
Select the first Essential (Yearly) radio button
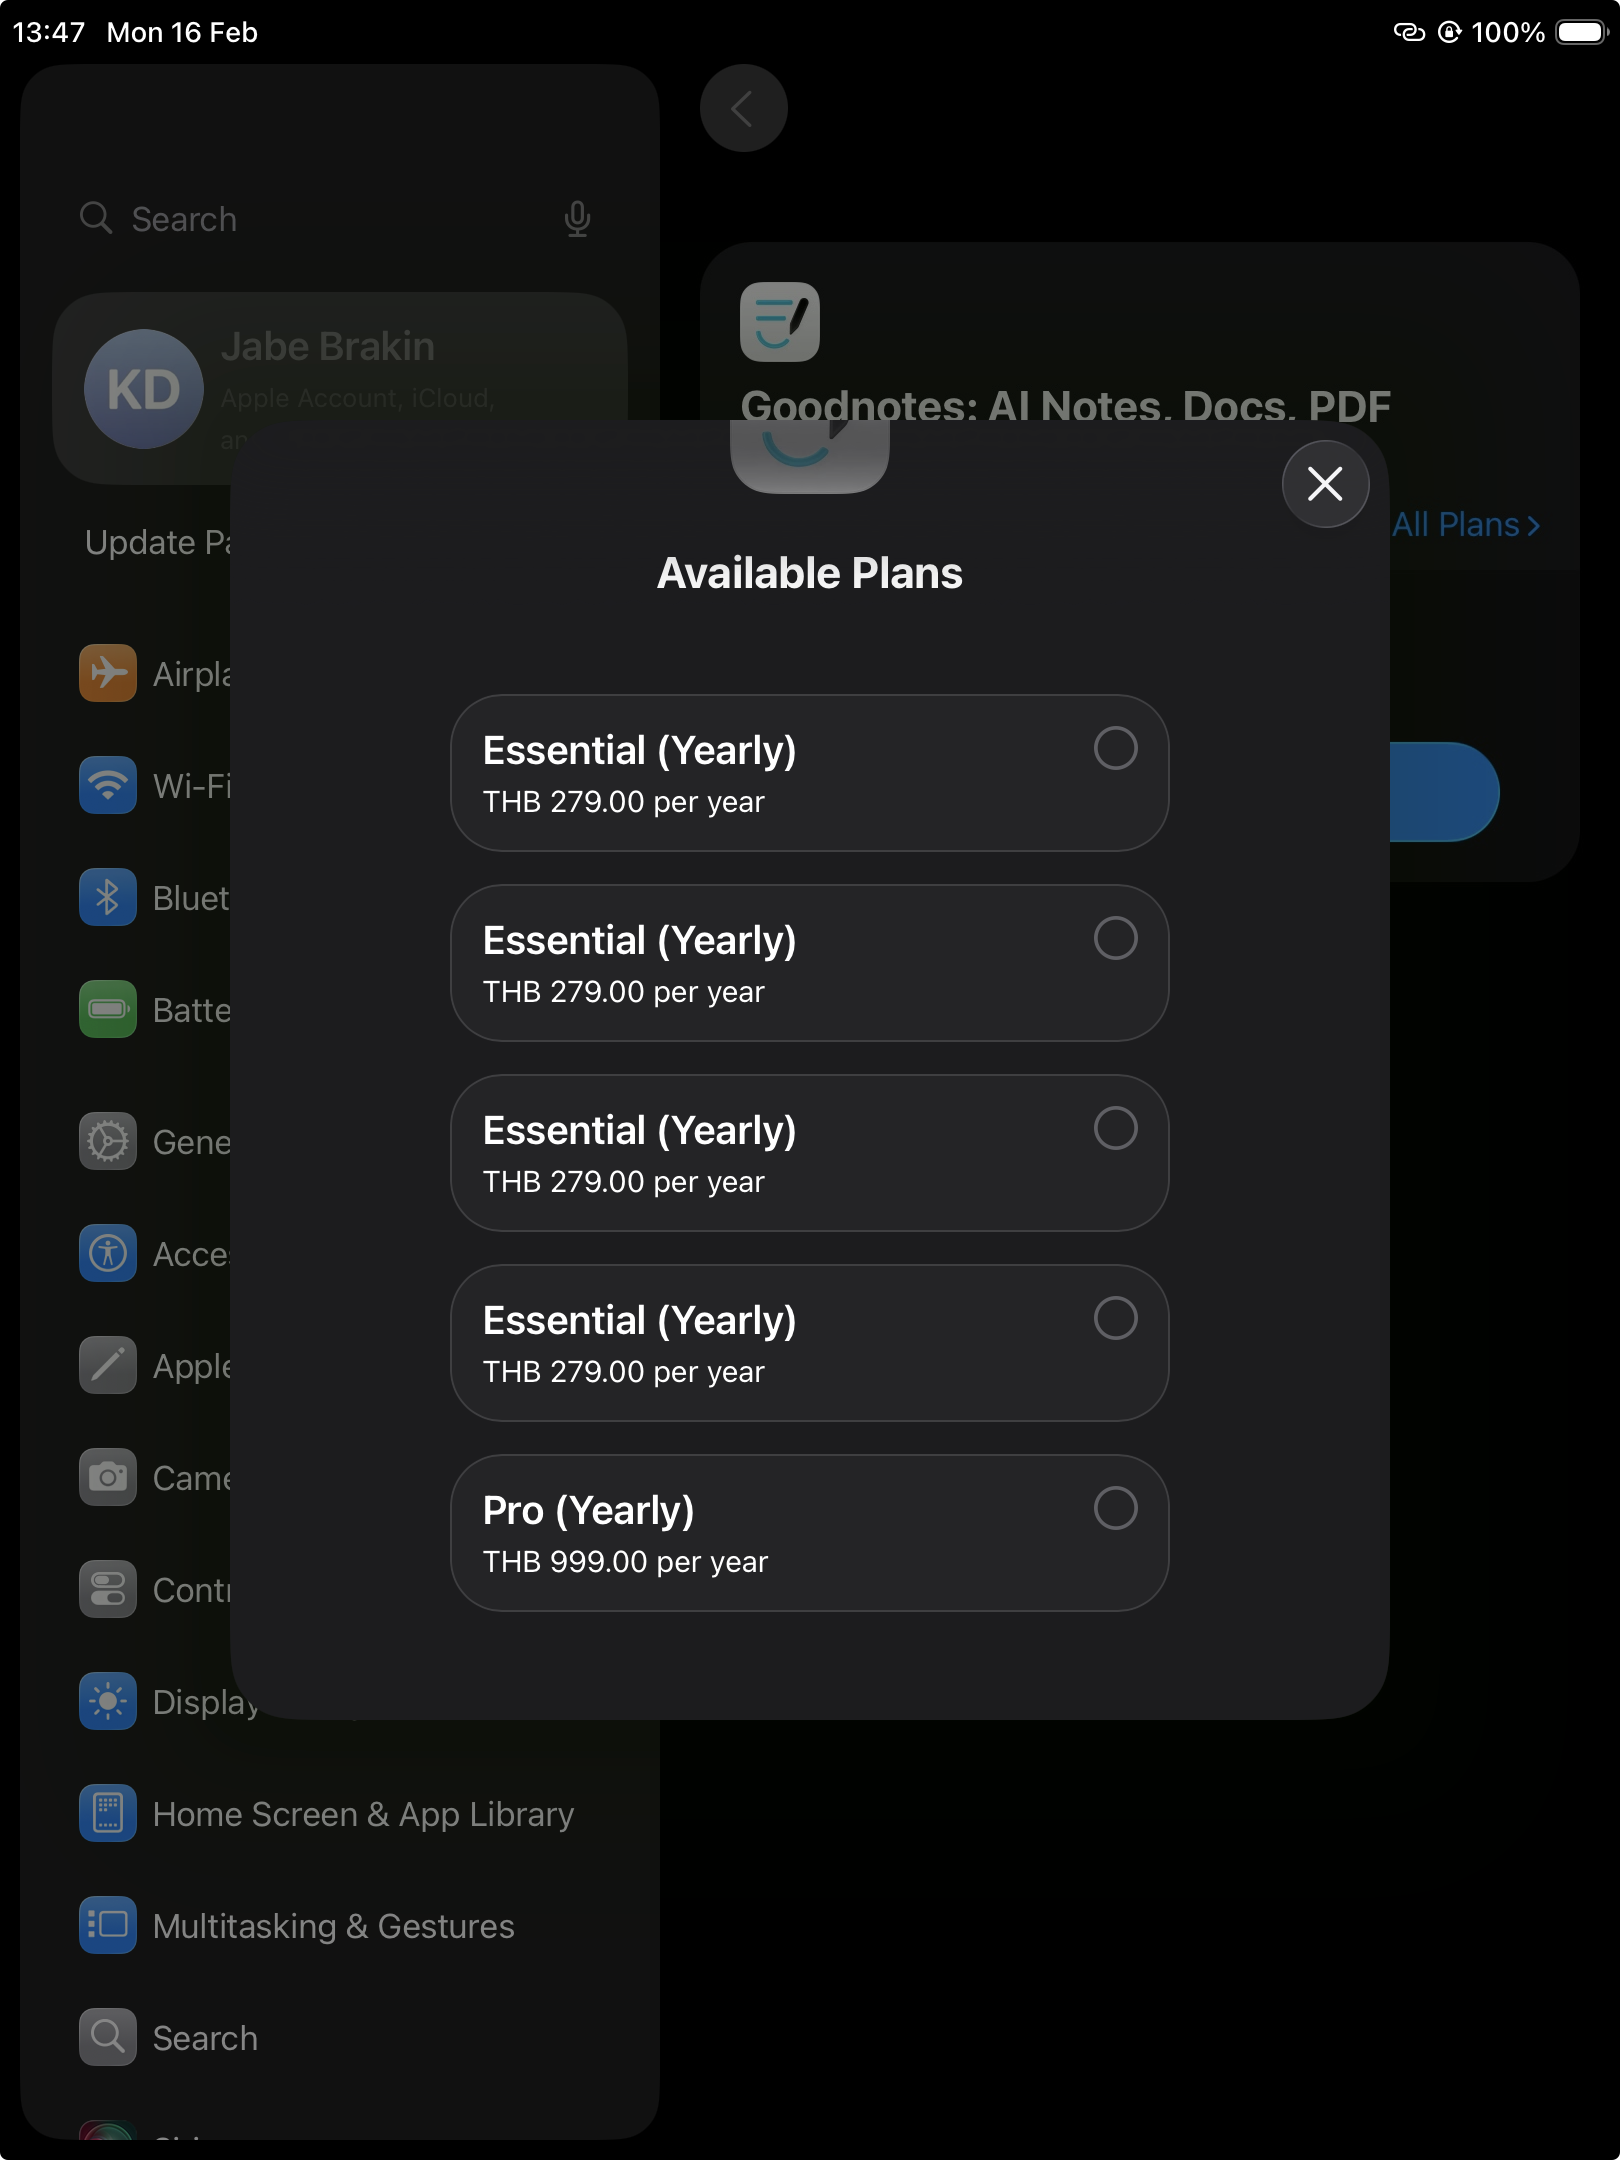click(x=1115, y=748)
